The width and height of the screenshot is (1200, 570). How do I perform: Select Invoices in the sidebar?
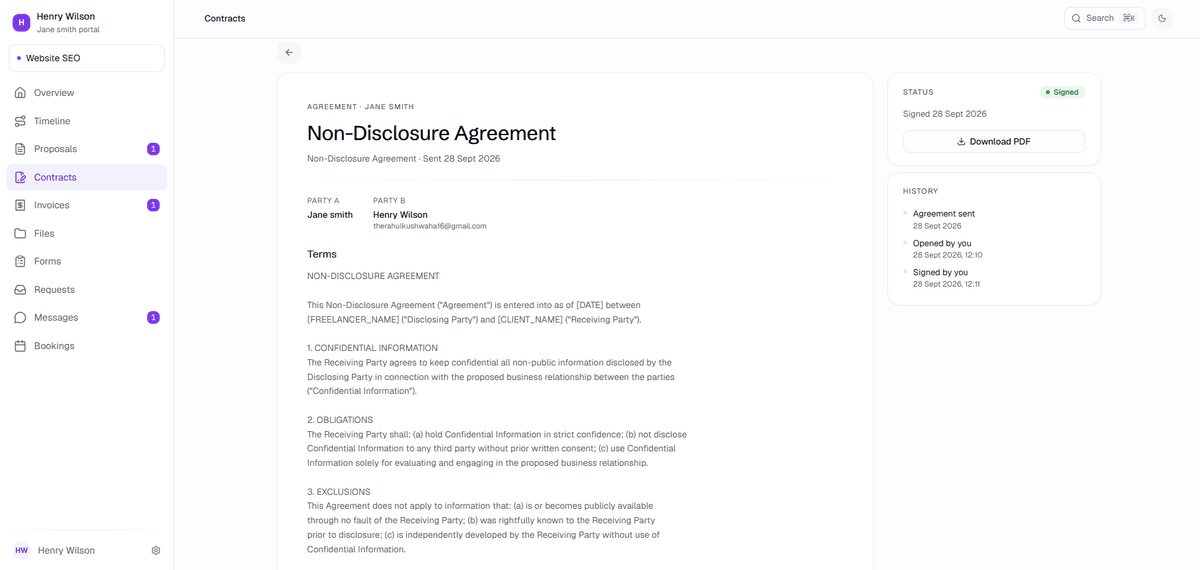tap(87, 205)
